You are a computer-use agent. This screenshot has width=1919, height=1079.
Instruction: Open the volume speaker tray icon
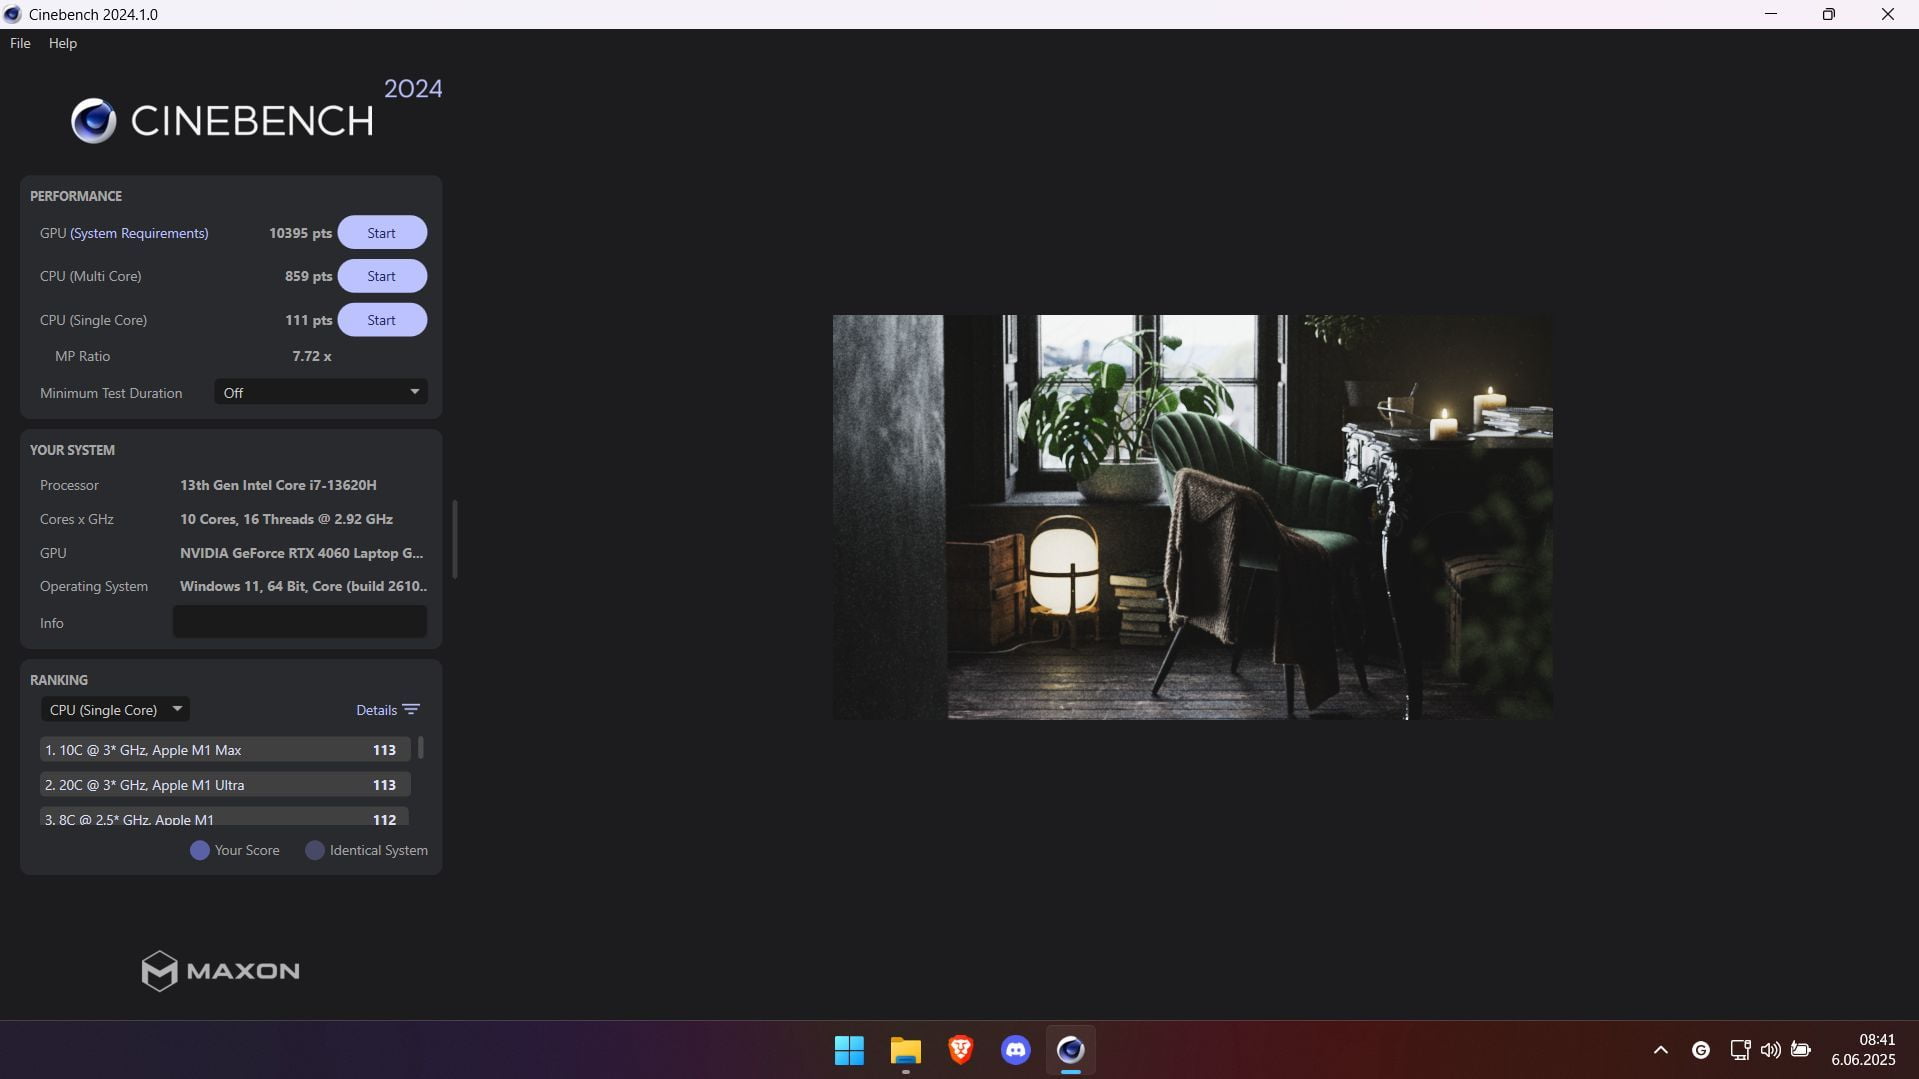click(x=1771, y=1050)
